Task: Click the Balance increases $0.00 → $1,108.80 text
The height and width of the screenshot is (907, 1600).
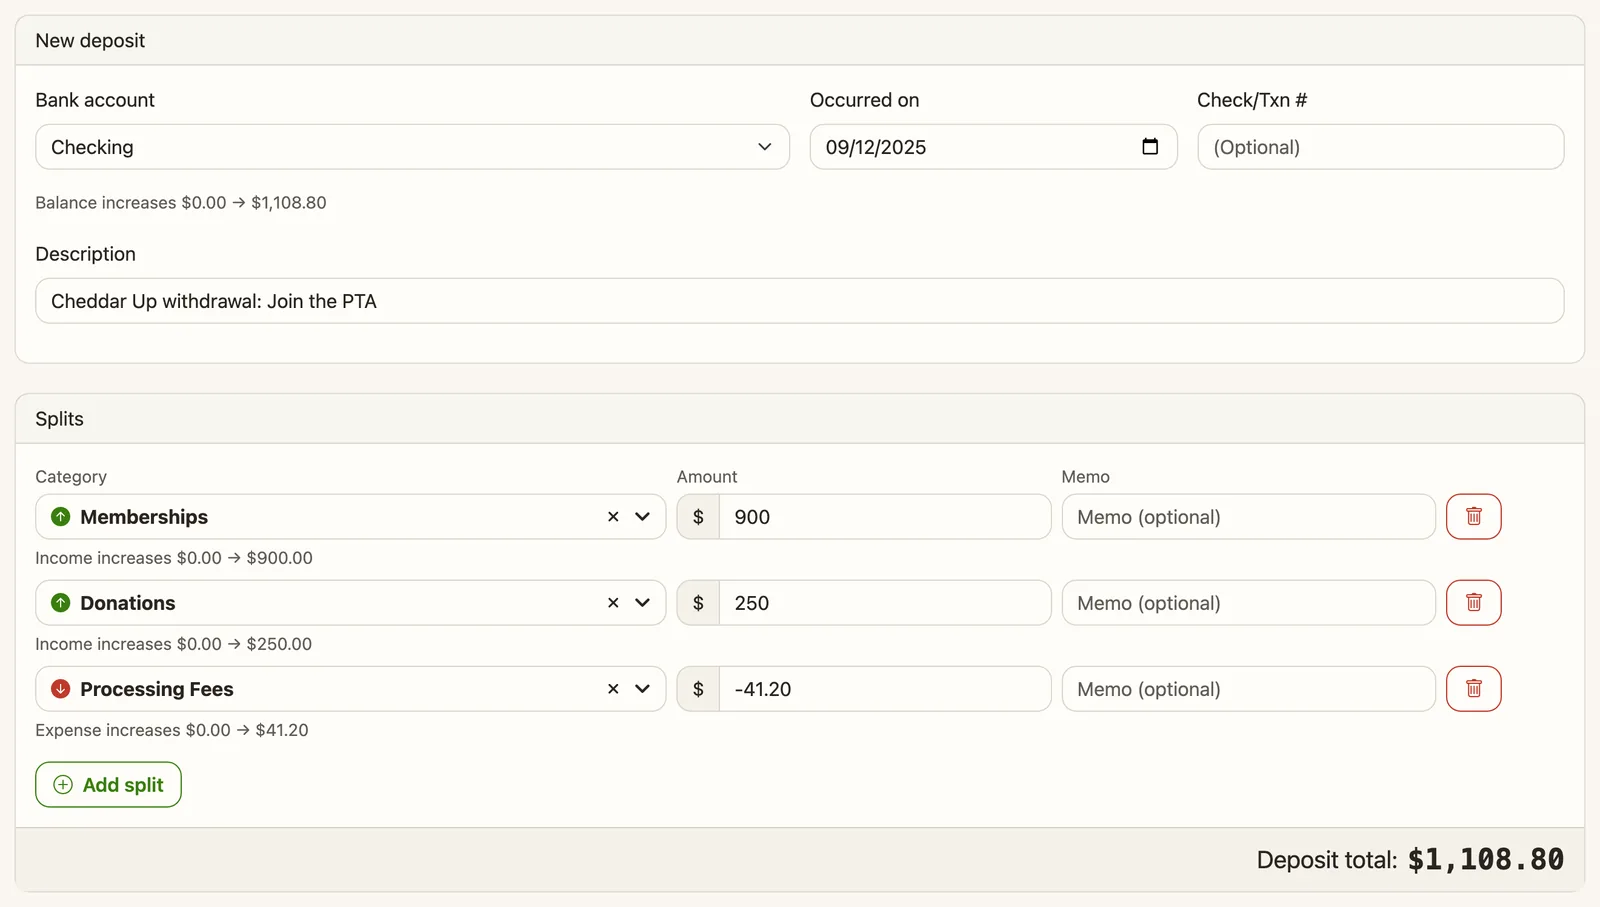Action: (x=181, y=203)
